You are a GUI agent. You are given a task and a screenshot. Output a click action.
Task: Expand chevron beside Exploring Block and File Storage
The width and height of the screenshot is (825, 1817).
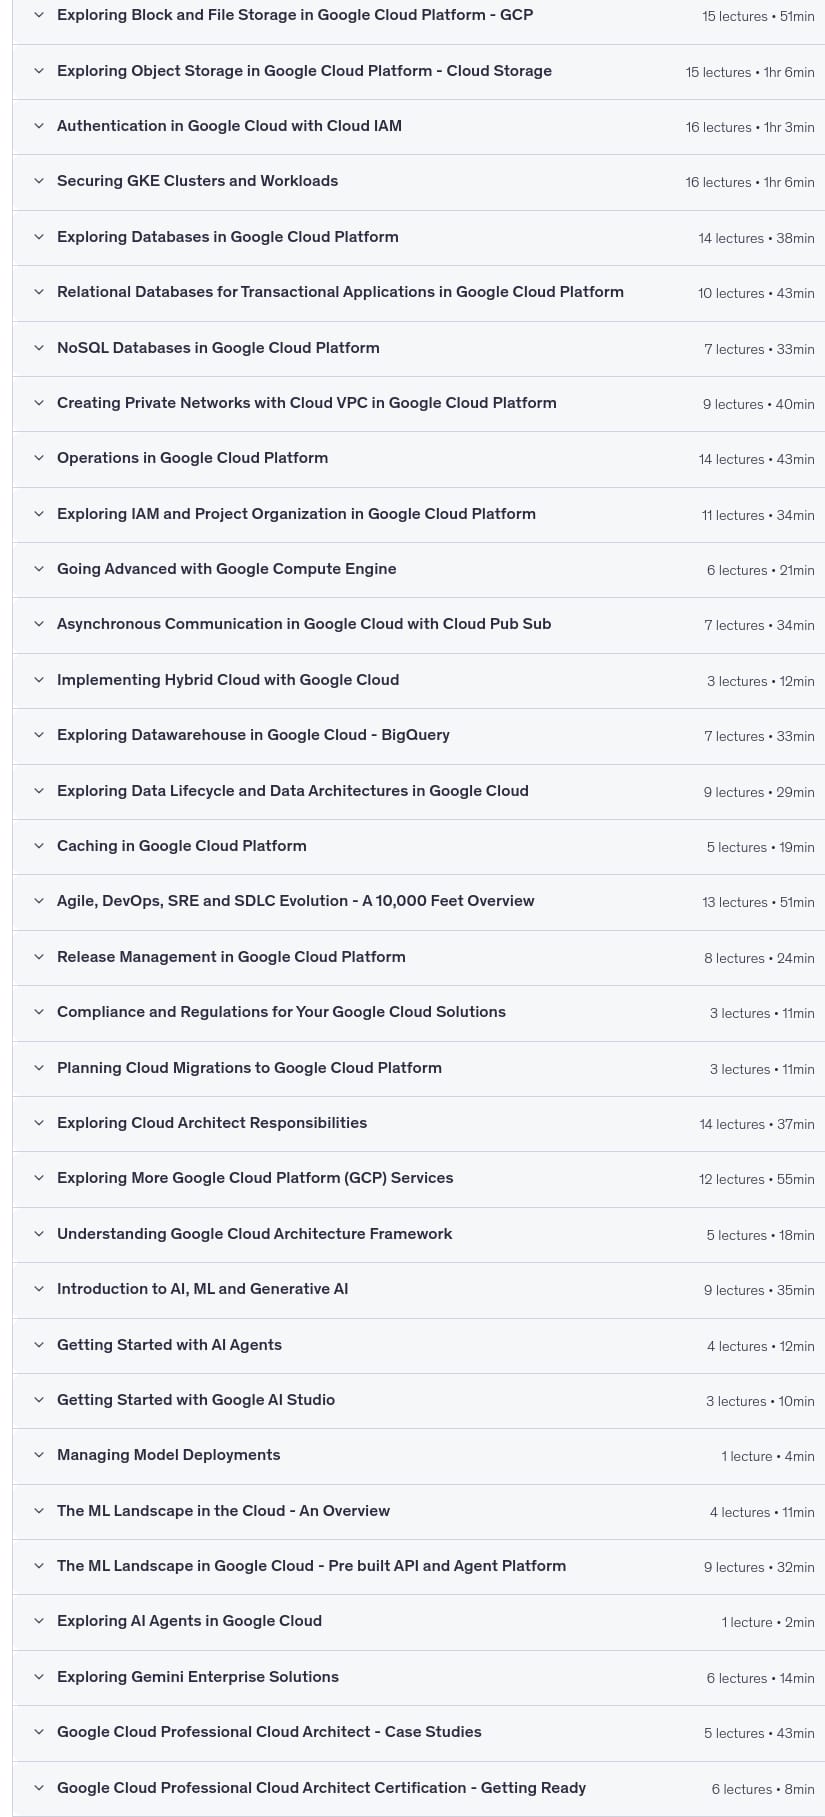tap(39, 16)
